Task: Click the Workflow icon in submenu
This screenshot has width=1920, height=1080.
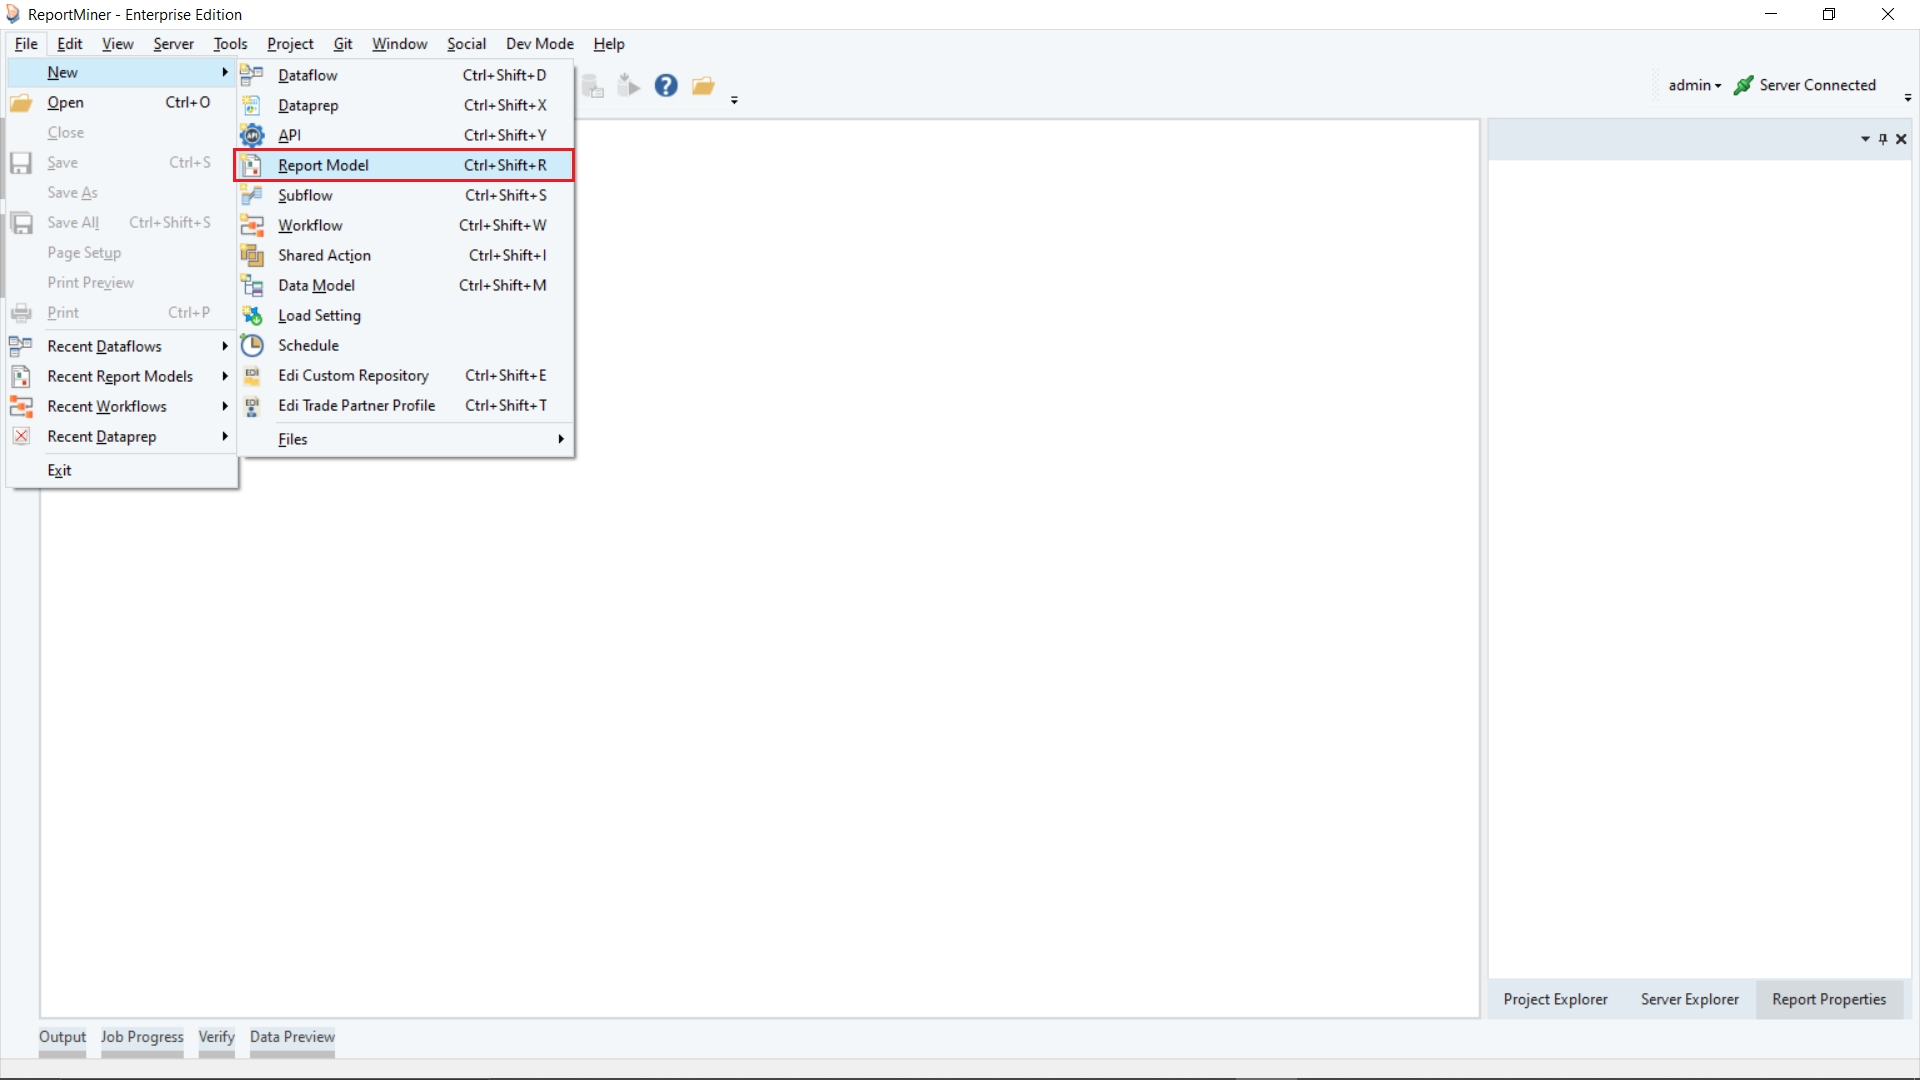Action: [x=252, y=225]
